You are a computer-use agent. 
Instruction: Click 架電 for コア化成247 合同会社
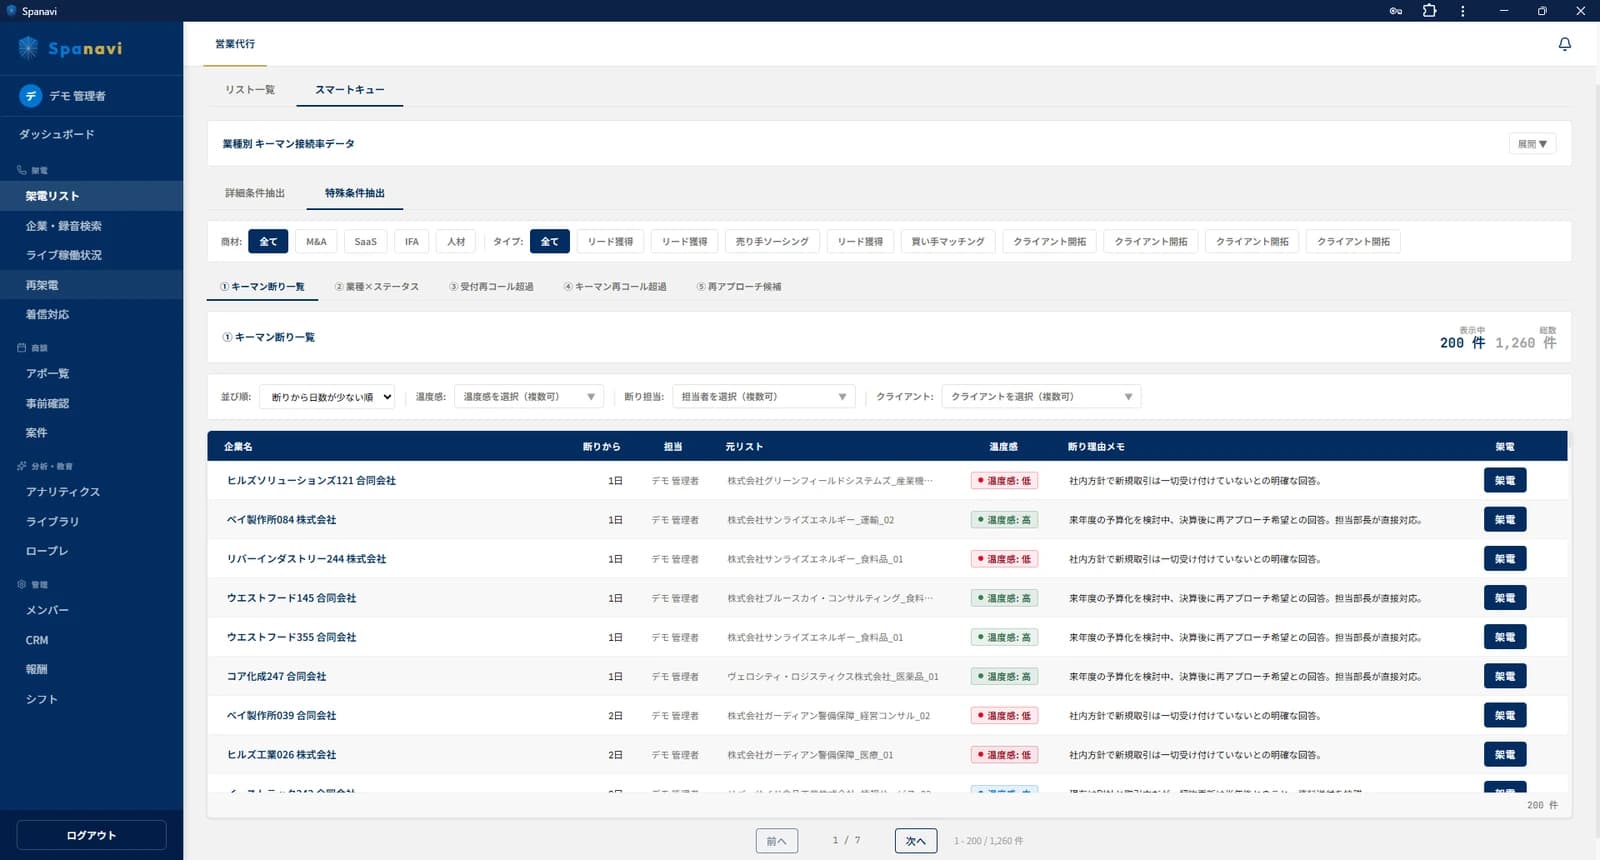(1505, 676)
